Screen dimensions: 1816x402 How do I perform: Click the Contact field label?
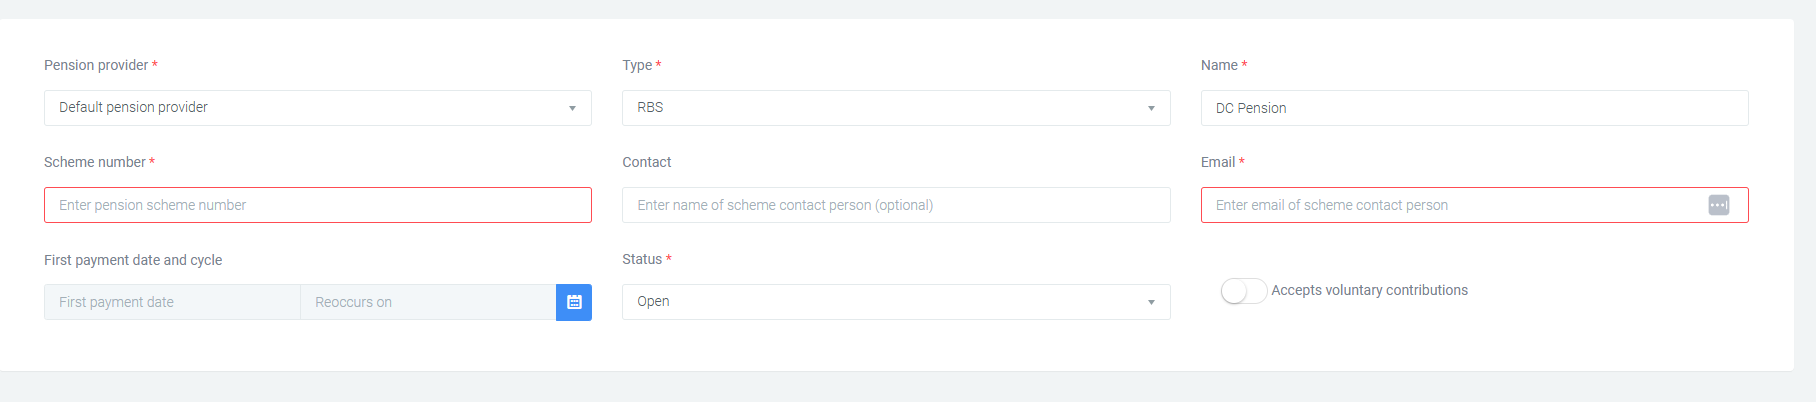647,162
